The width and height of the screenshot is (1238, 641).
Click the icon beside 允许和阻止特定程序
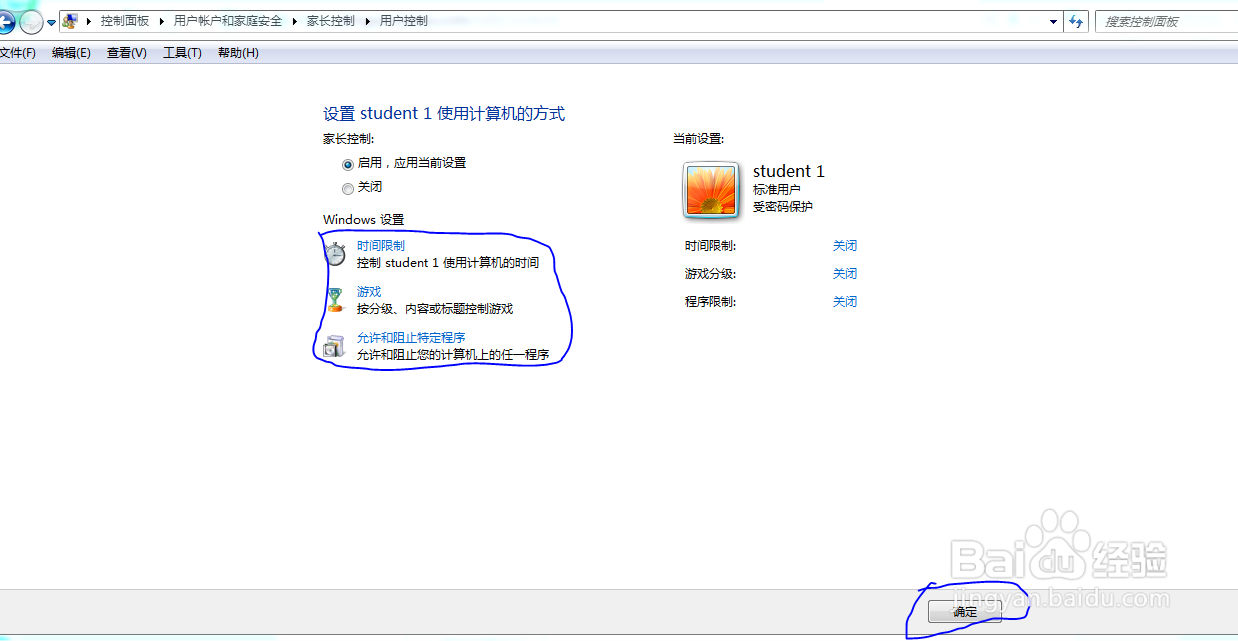(x=335, y=344)
